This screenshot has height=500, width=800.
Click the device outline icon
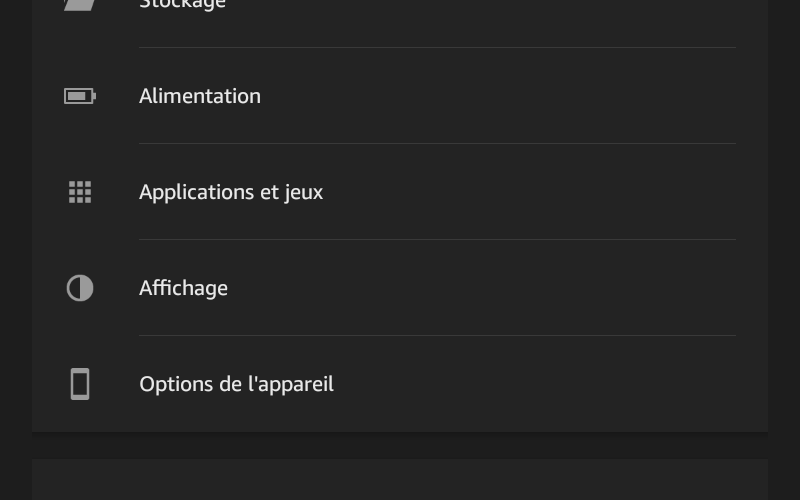80,384
